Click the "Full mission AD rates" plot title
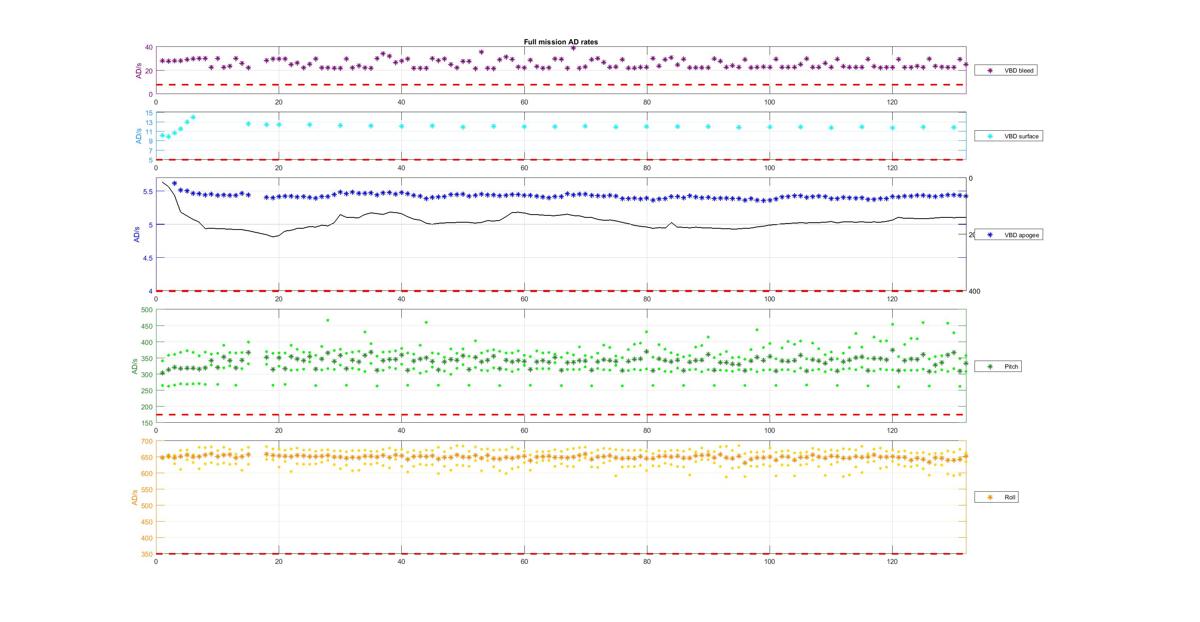 pos(561,42)
